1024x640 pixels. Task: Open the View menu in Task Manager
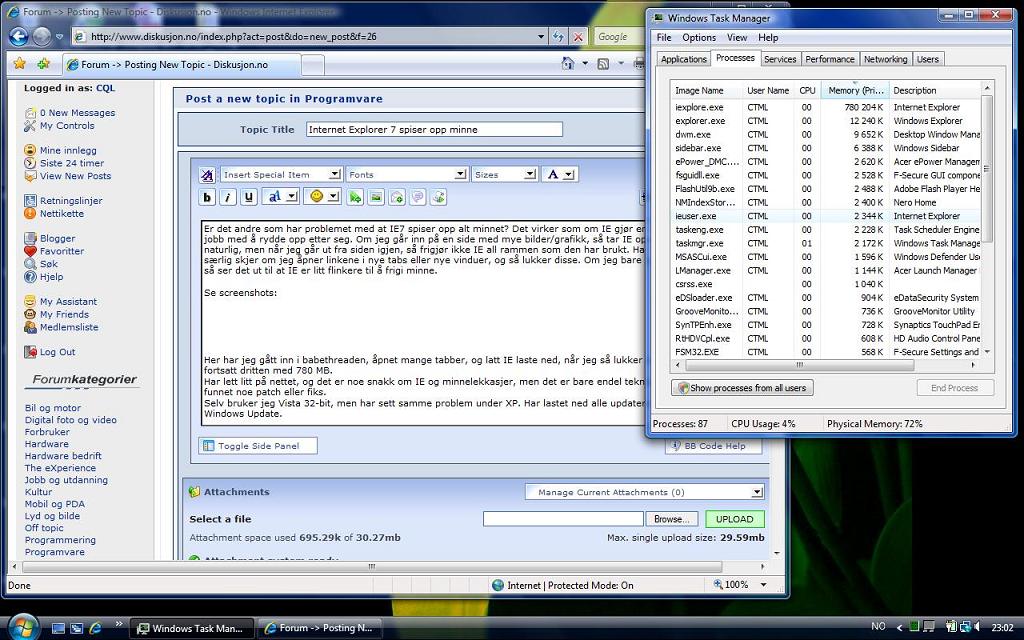point(737,37)
